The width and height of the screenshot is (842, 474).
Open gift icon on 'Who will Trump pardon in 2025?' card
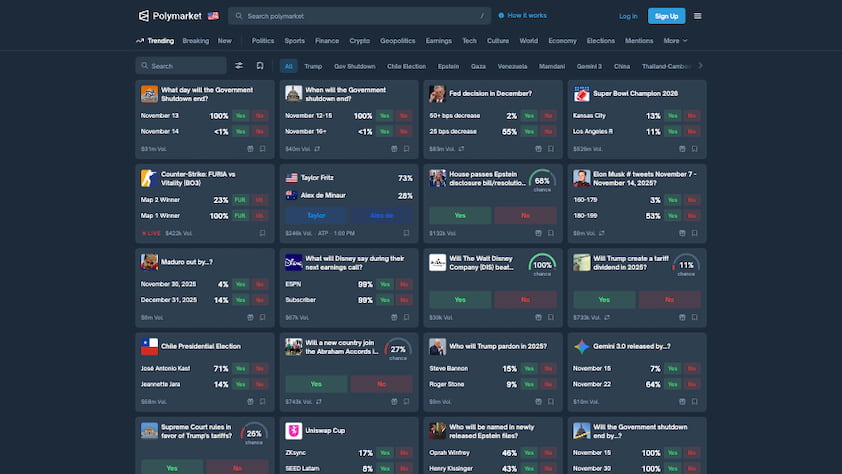[538, 402]
